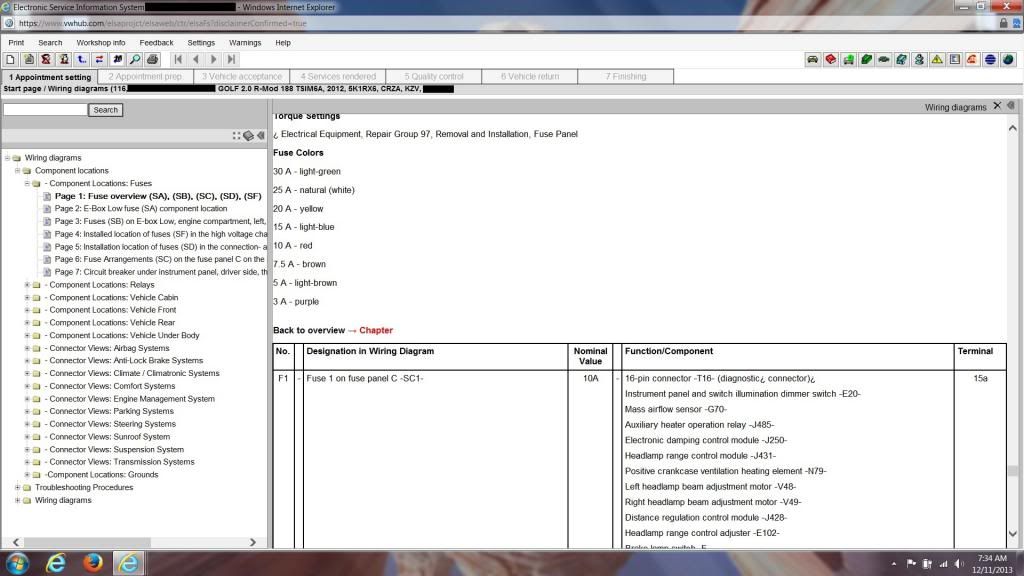Click the Search button in left panel

pyautogui.click(x=106, y=110)
